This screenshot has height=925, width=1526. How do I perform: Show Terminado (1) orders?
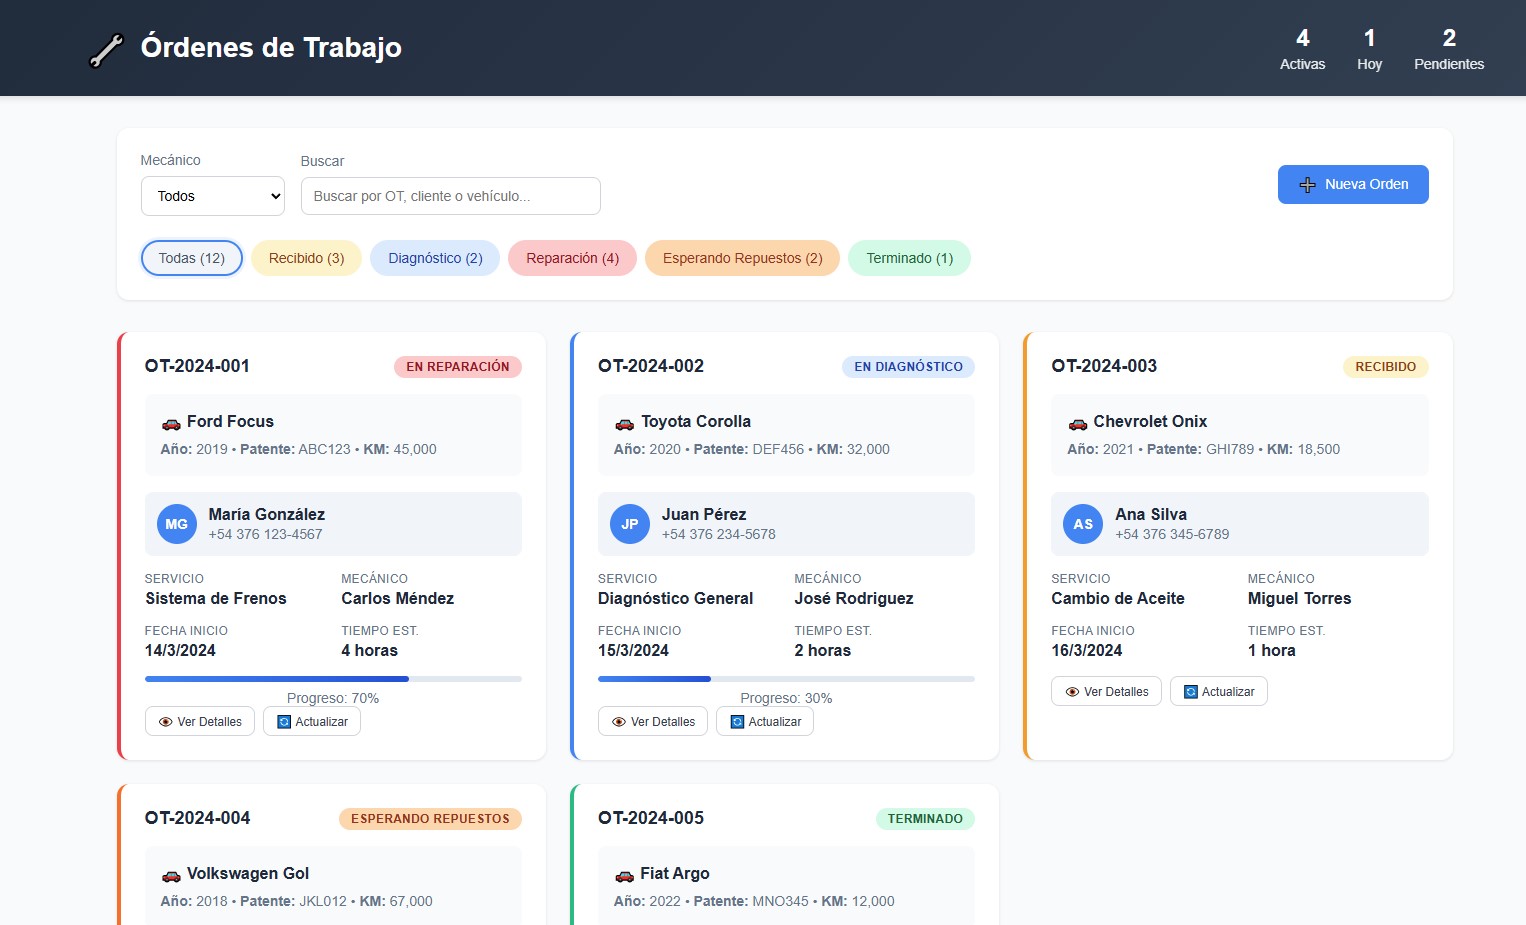coord(909,258)
